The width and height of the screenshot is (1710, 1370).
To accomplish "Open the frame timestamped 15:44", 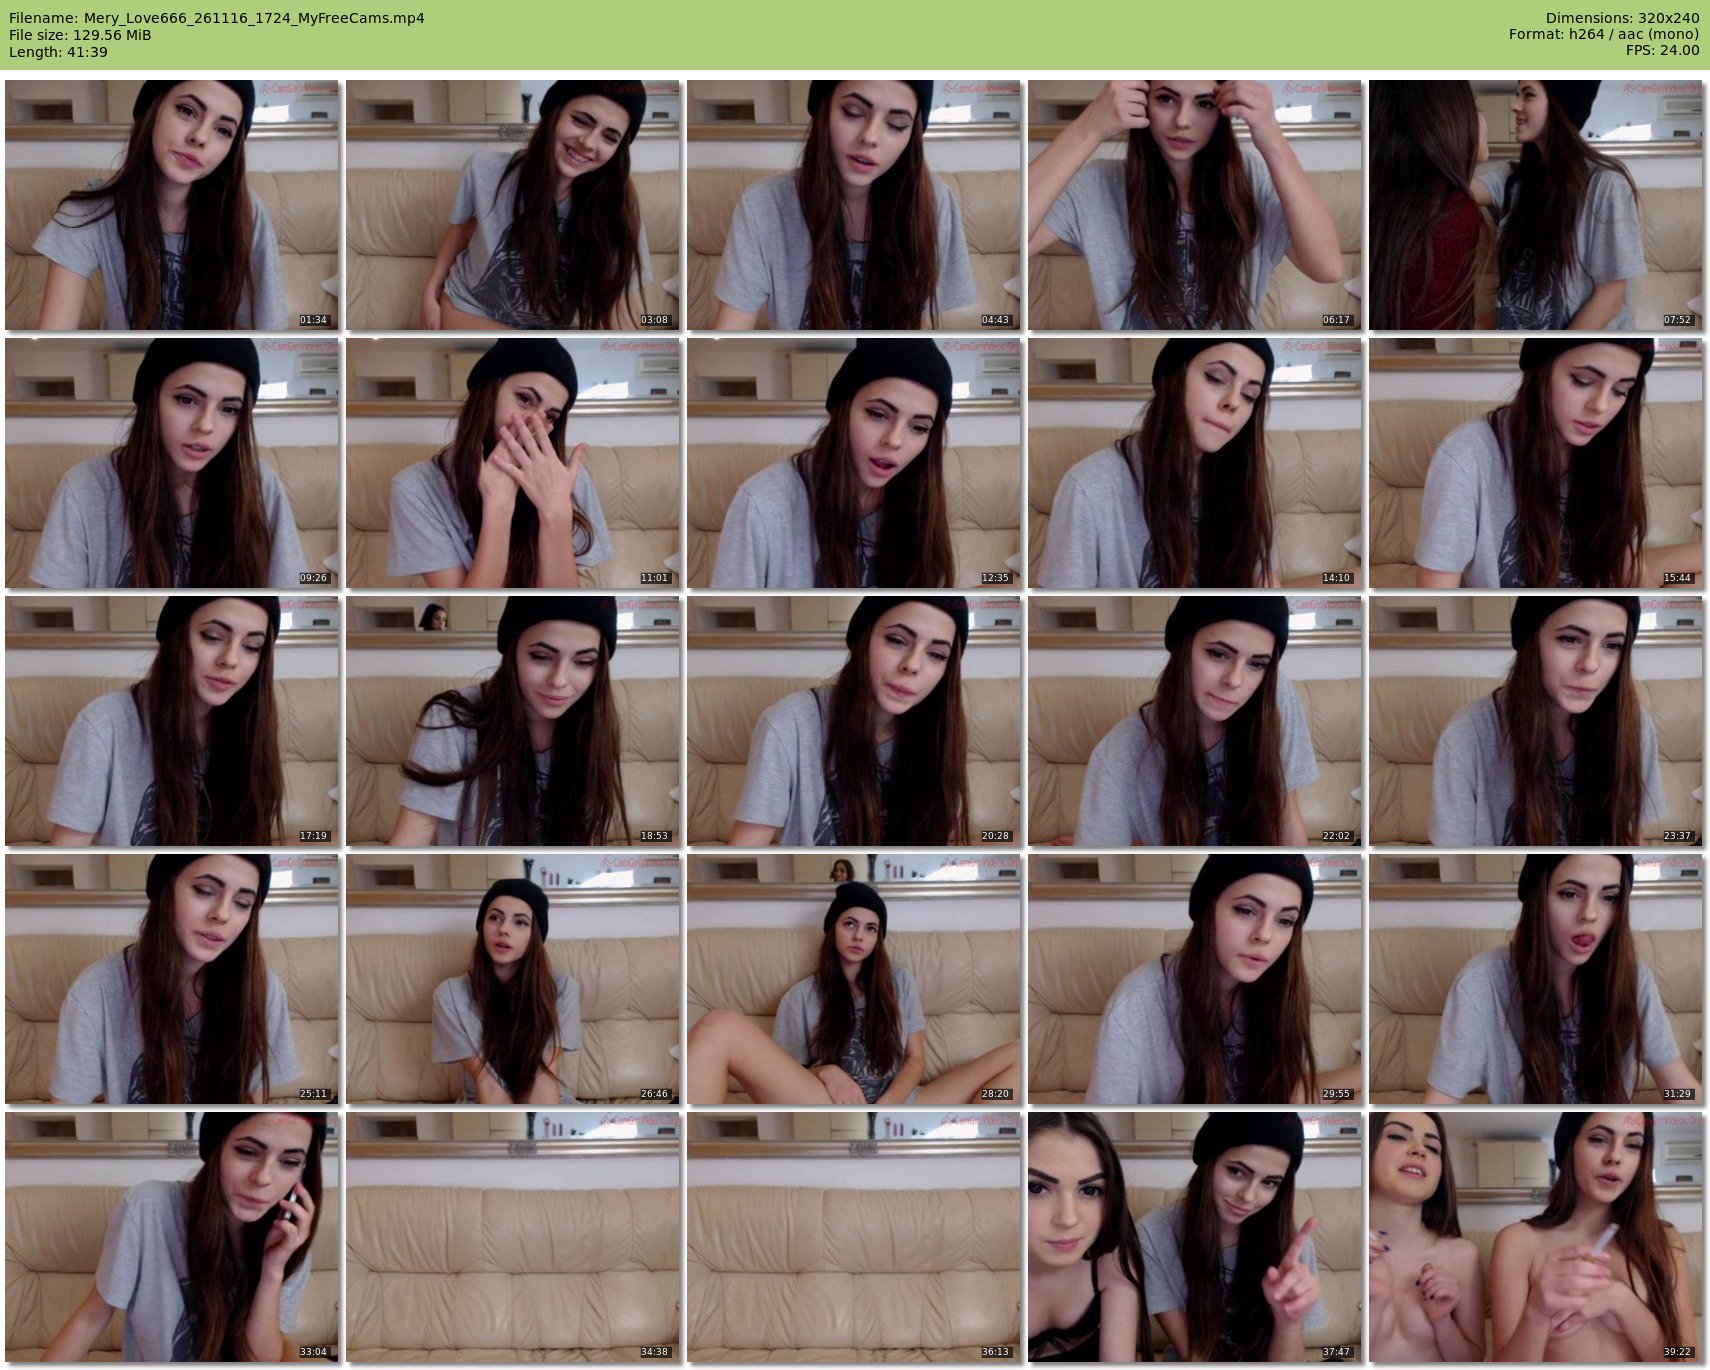I will point(1535,463).
